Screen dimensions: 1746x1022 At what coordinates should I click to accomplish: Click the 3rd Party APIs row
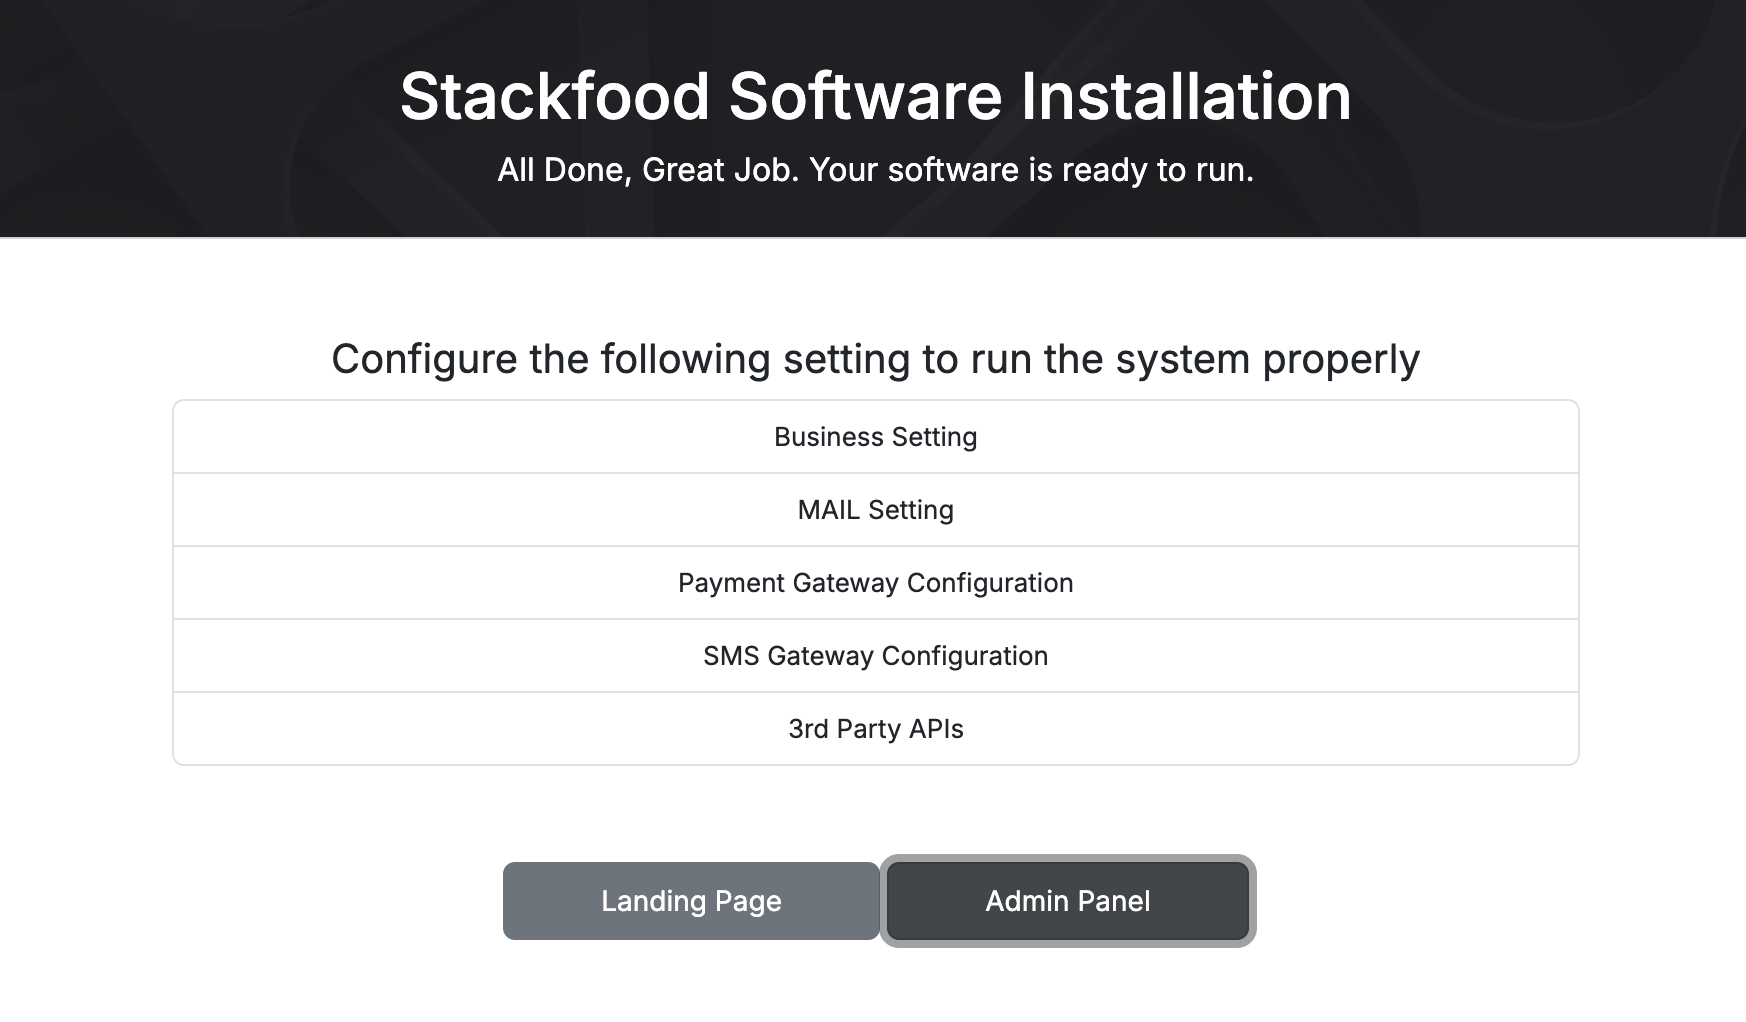[876, 729]
